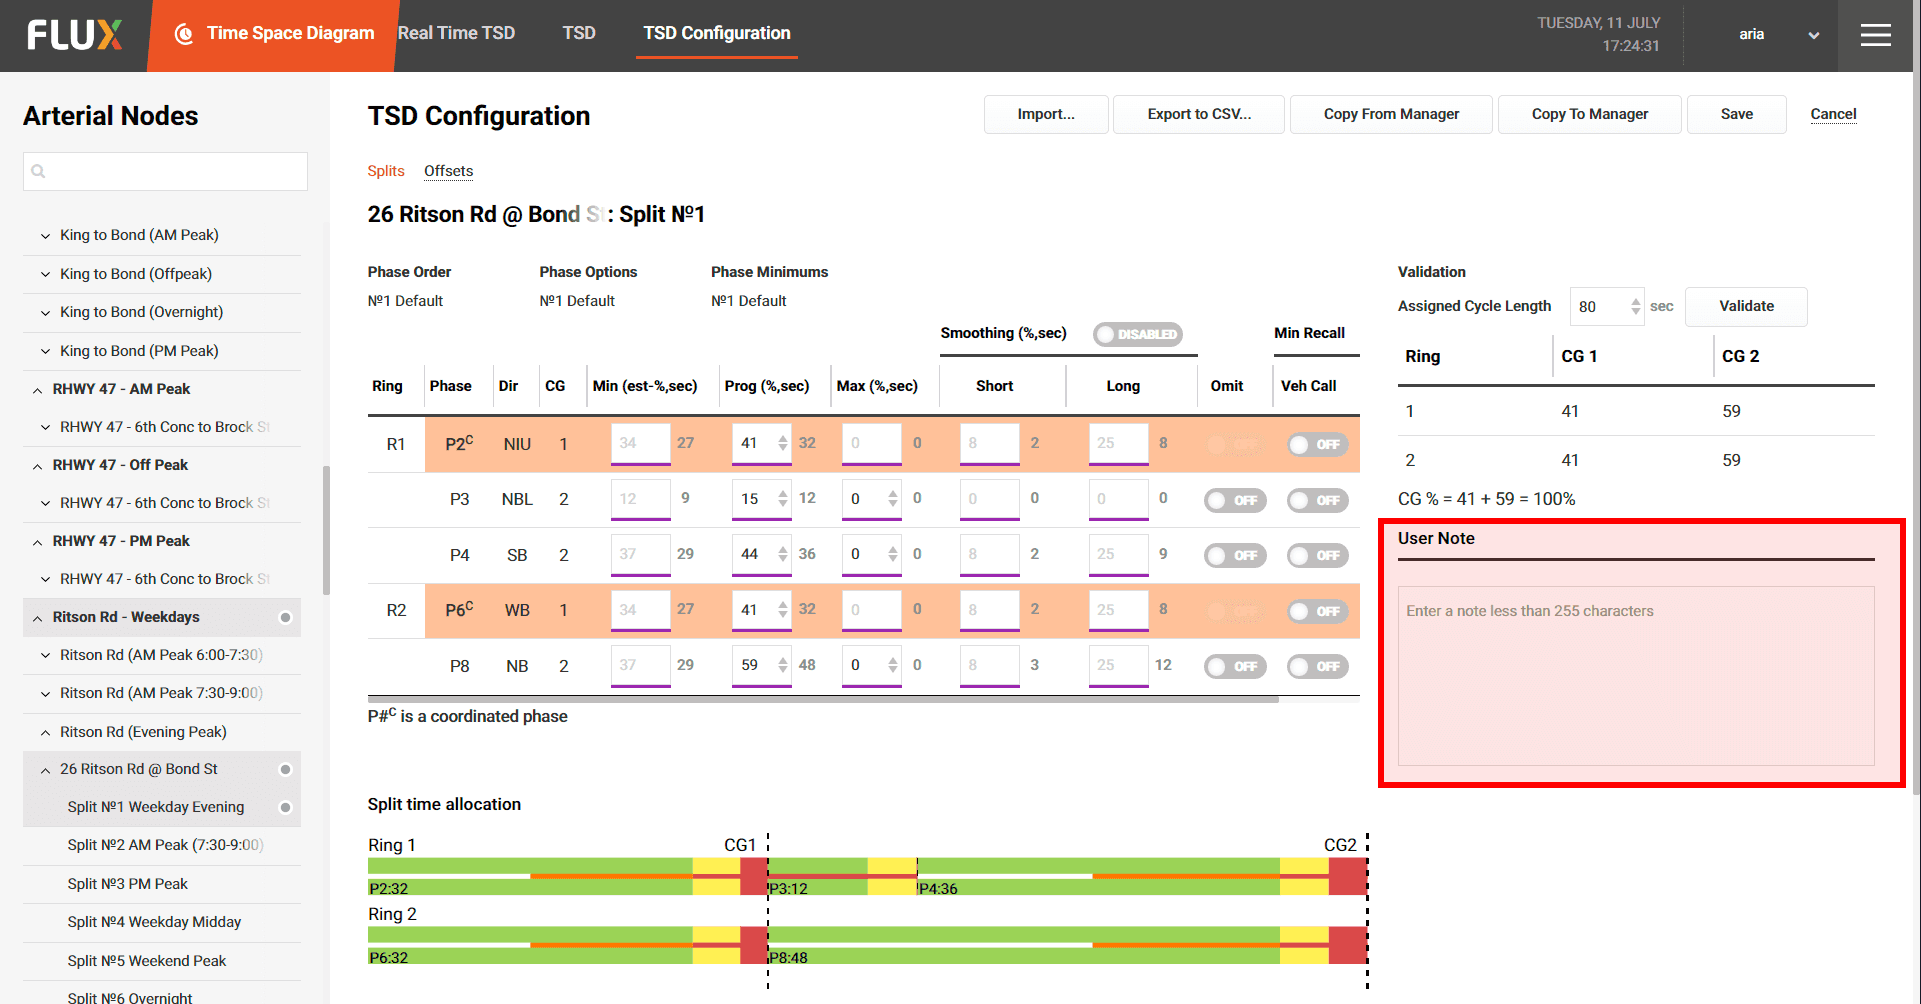Click the FLUX logo
Screen dimensions: 1921x1004
click(75, 35)
